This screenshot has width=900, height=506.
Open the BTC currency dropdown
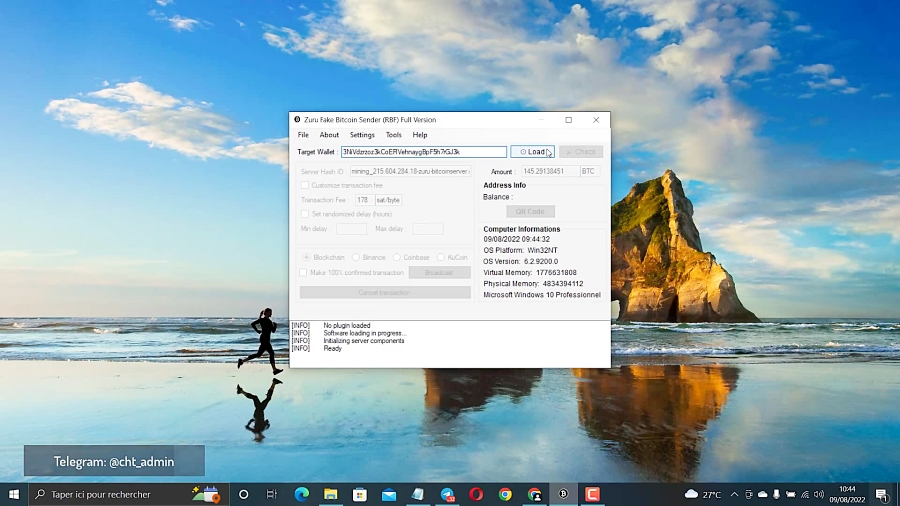[589, 171]
